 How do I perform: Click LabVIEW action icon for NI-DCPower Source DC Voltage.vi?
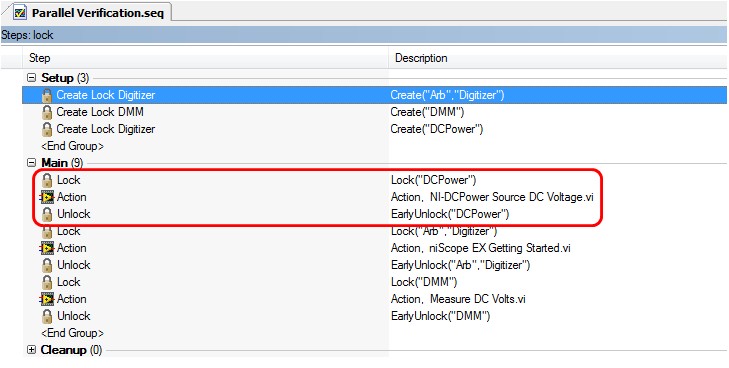point(47,197)
